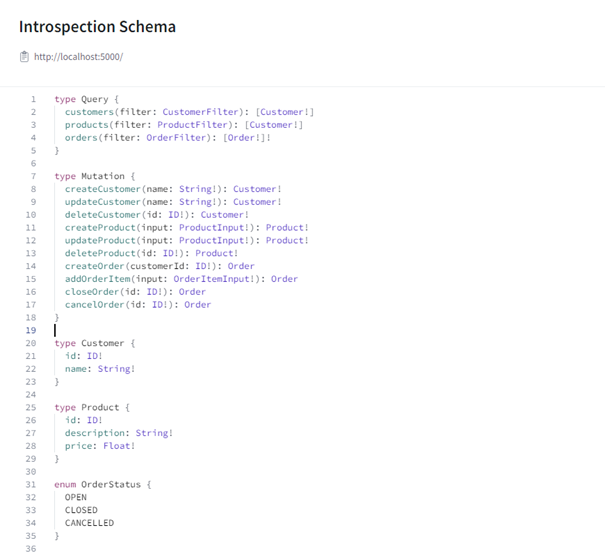Click 'name: String!' on line 22
The width and height of the screenshot is (605, 553).
click(x=100, y=369)
